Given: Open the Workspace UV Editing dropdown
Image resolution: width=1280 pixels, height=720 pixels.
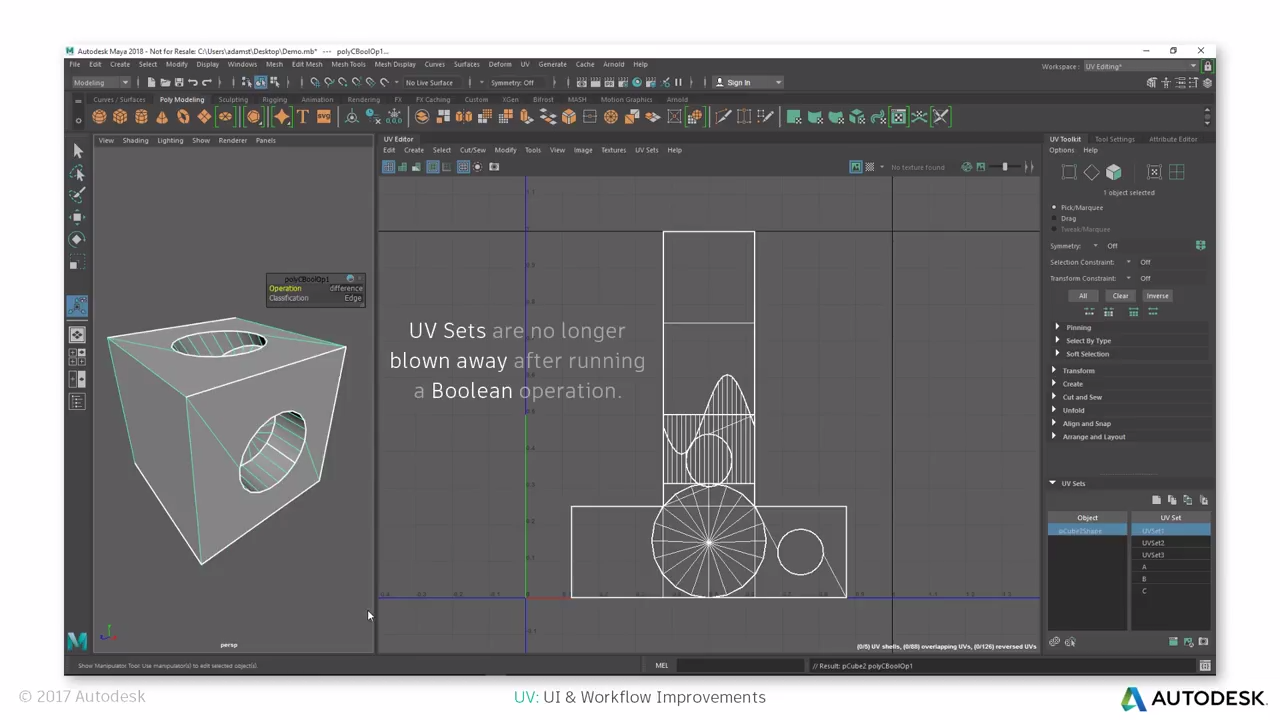Looking at the screenshot, I should (x=1141, y=66).
